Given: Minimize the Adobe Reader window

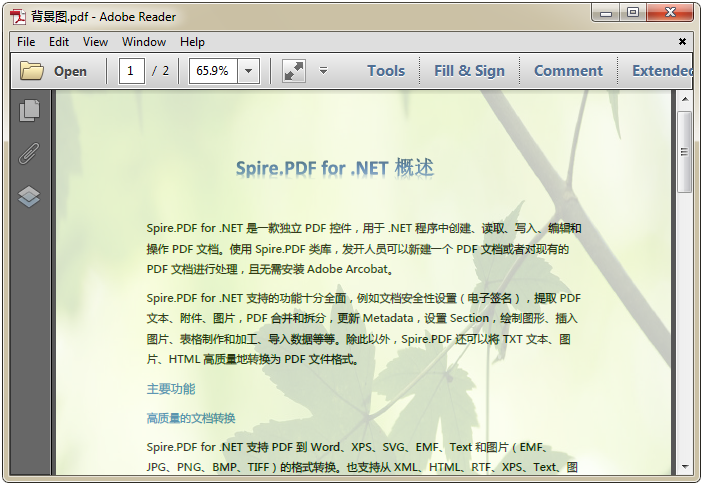Looking at the screenshot, I should point(606,12).
